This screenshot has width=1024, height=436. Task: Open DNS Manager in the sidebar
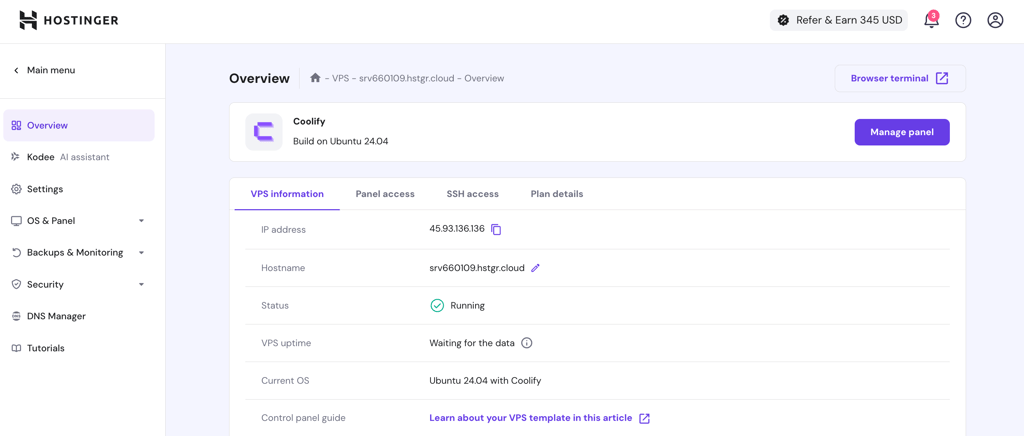(79, 317)
